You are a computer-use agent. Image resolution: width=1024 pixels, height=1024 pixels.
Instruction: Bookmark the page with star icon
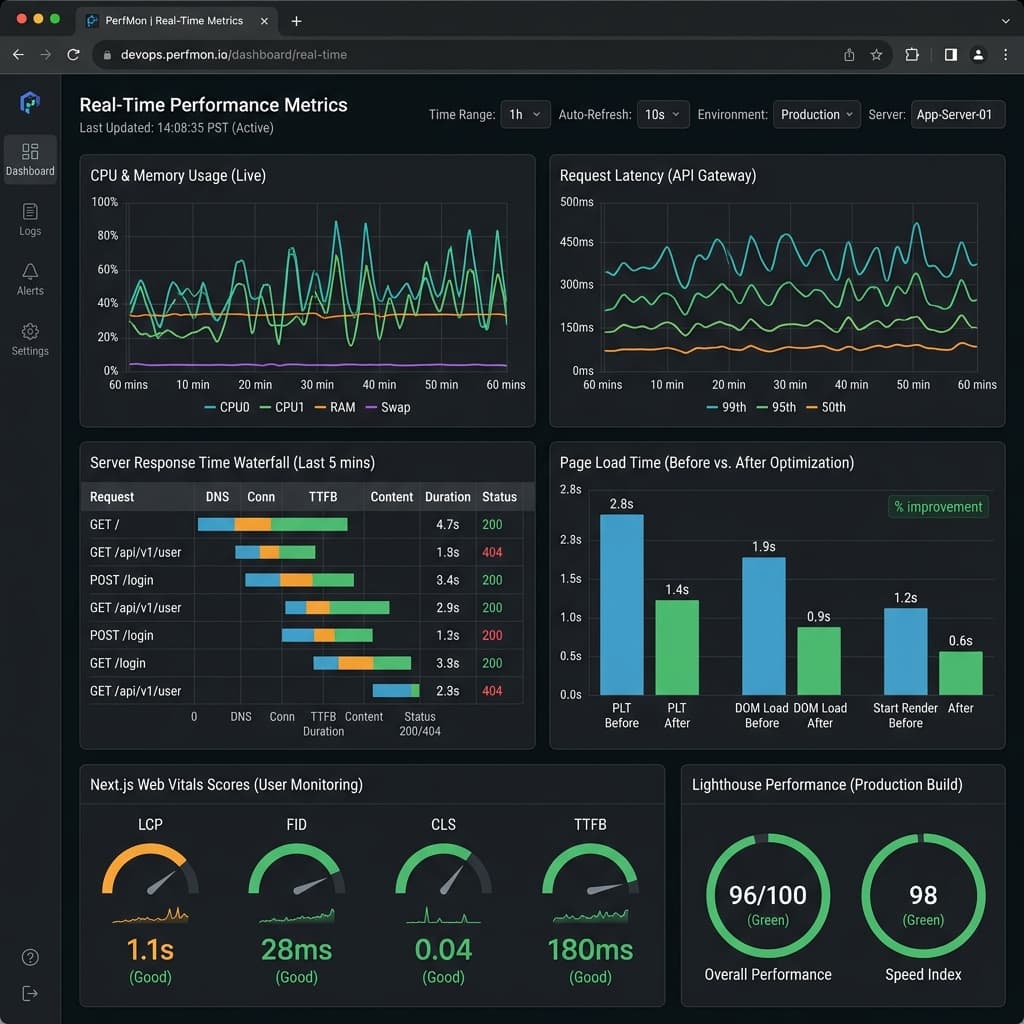876,55
